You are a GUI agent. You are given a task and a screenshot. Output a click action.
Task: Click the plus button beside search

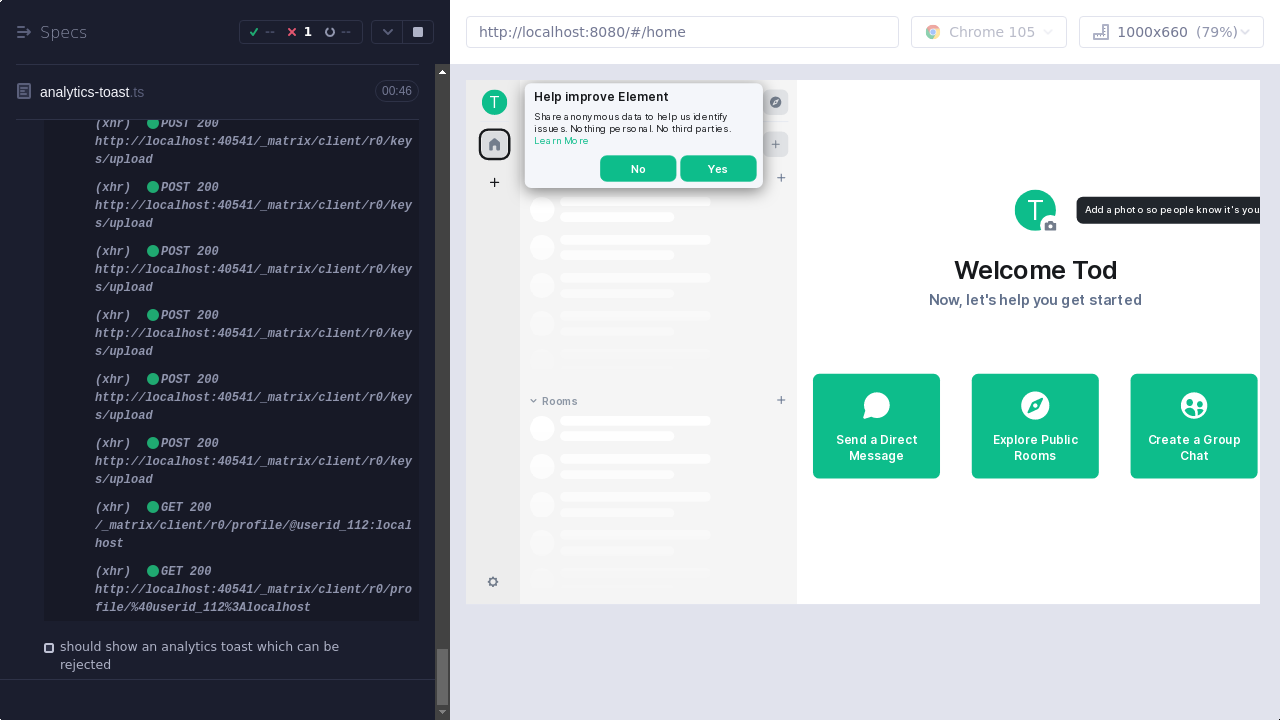pyautogui.click(x=775, y=144)
